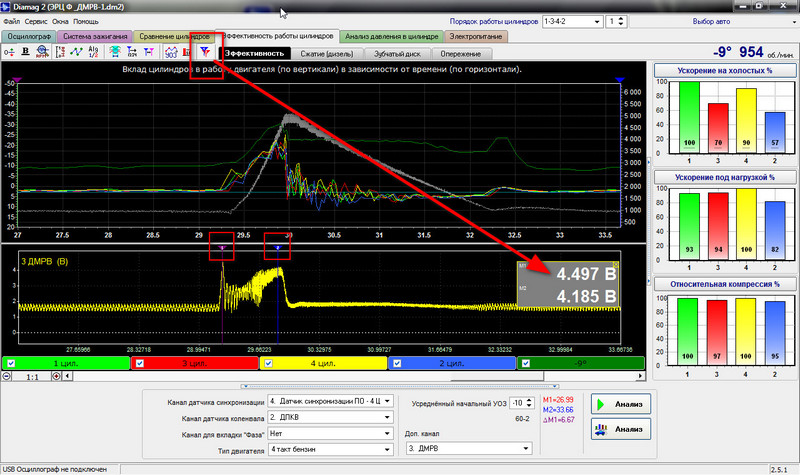Image resolution: width=800 pixels, height=475 pixels.
Task: Click the blue marker-with-arrow toolbar icon
Action: 132,52
